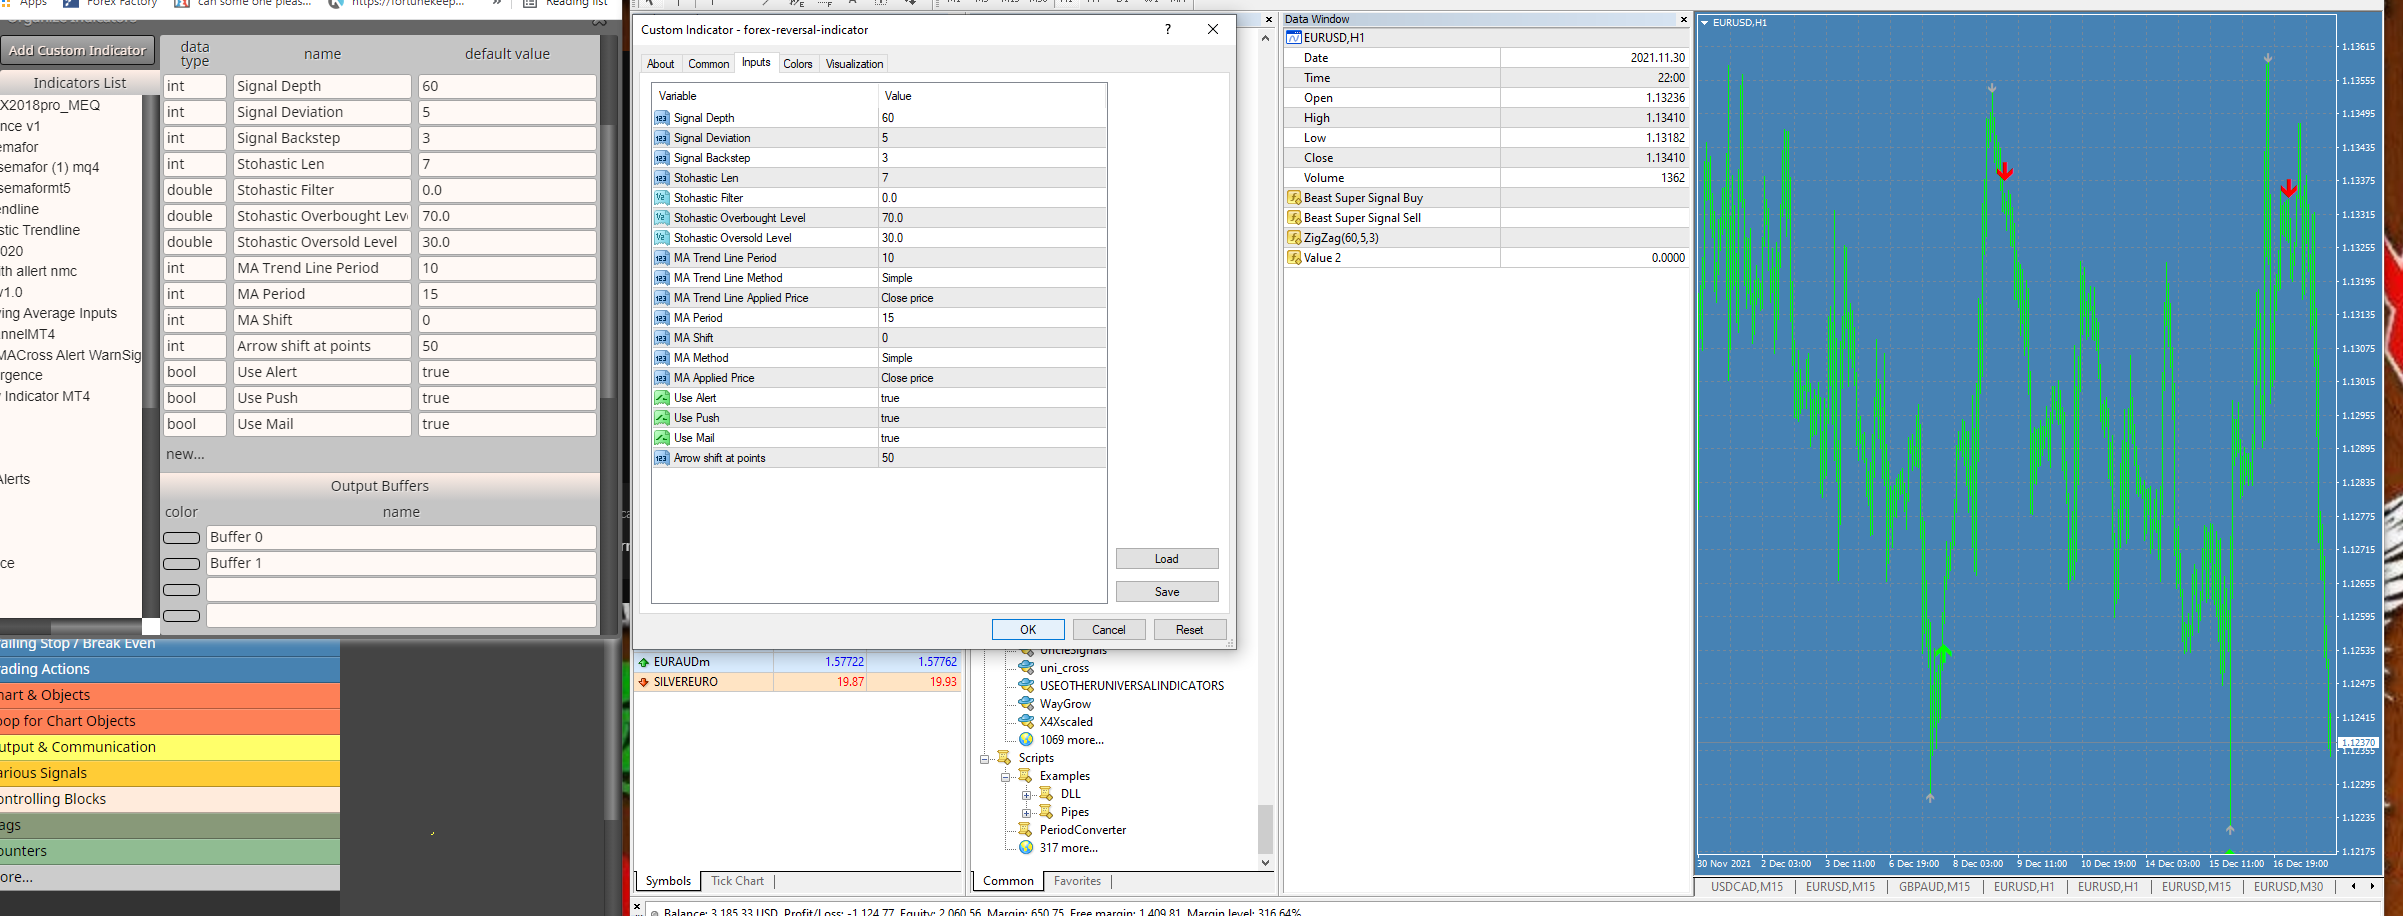Image resolution: width=2403 pixels, height=916 pixels.
Task: Pick color swatch for Buffer 1
Action: coord(181,564)
